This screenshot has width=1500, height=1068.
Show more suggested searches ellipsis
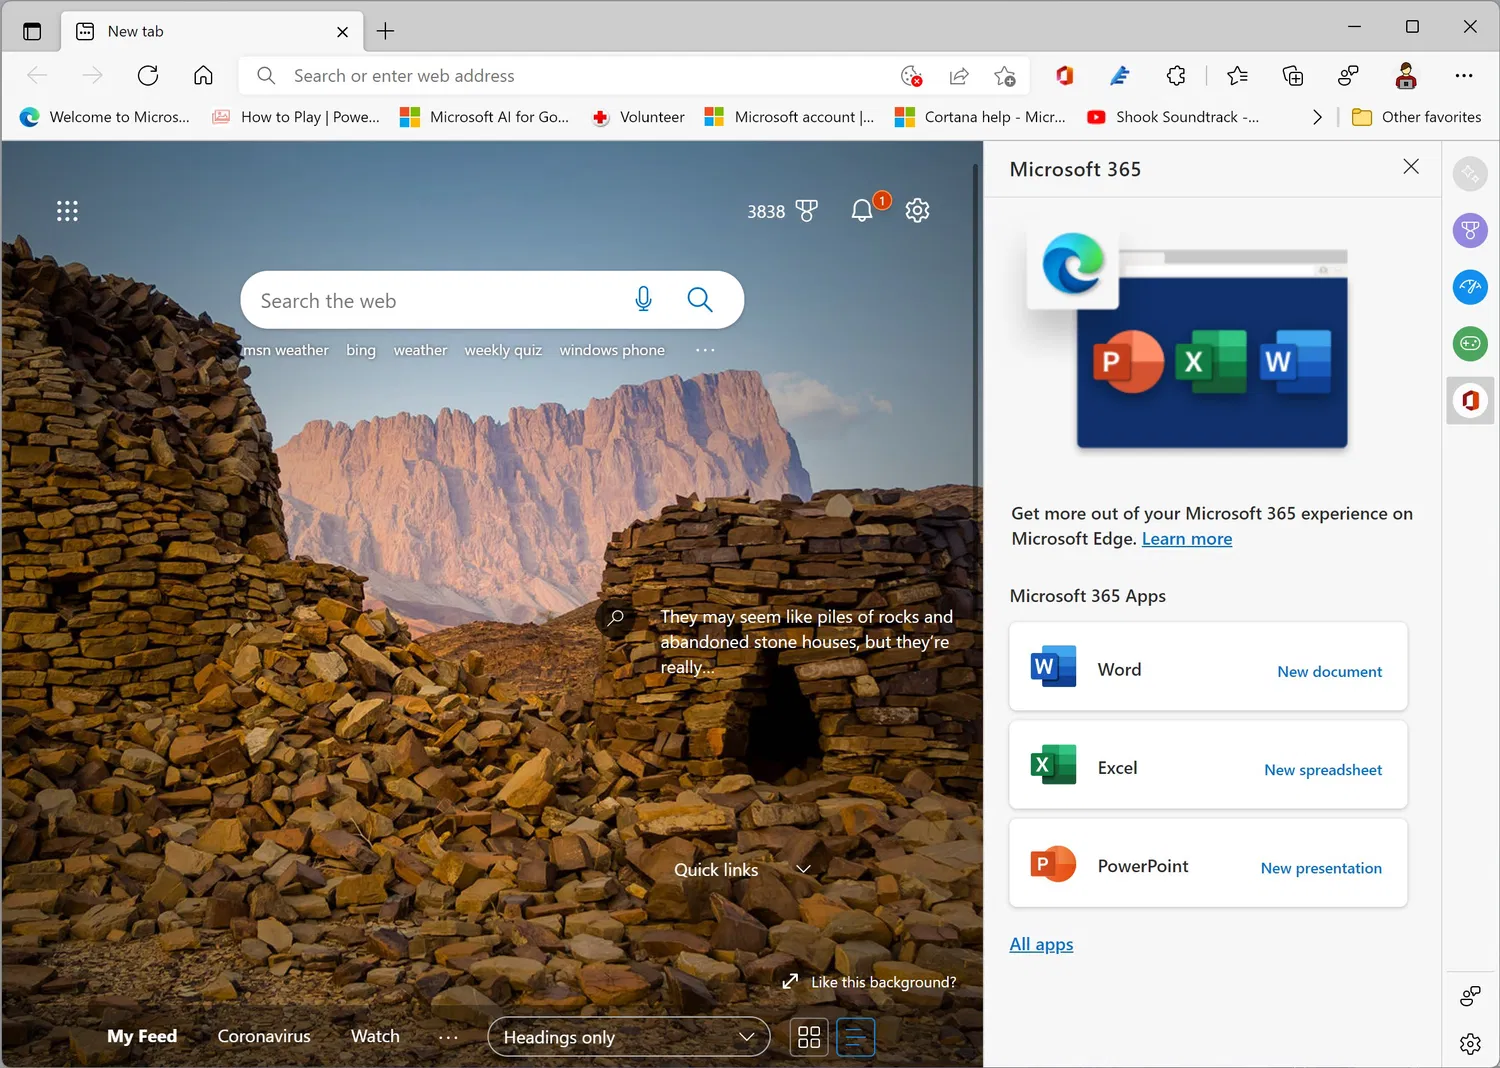(x=705, y=350)
